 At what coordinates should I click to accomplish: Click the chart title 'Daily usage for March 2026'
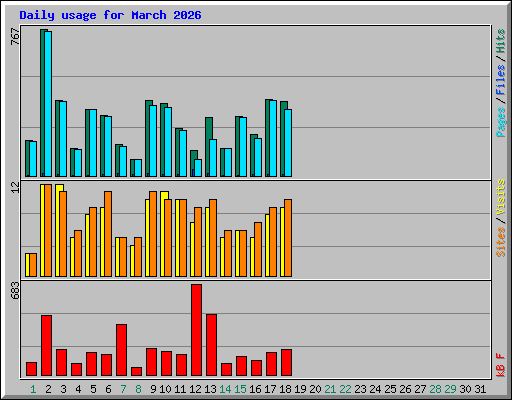coord(110,15)
